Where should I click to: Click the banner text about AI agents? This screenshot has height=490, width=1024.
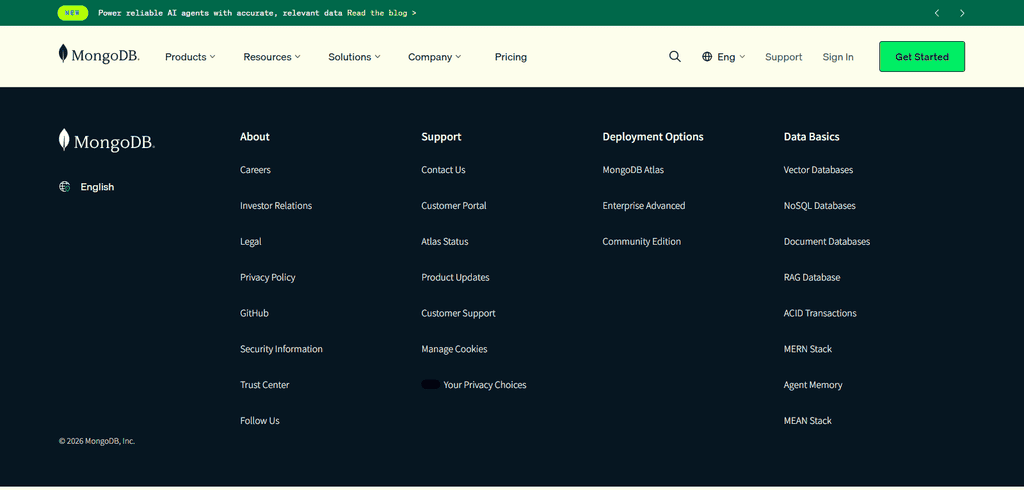click(x=220, y=12)
